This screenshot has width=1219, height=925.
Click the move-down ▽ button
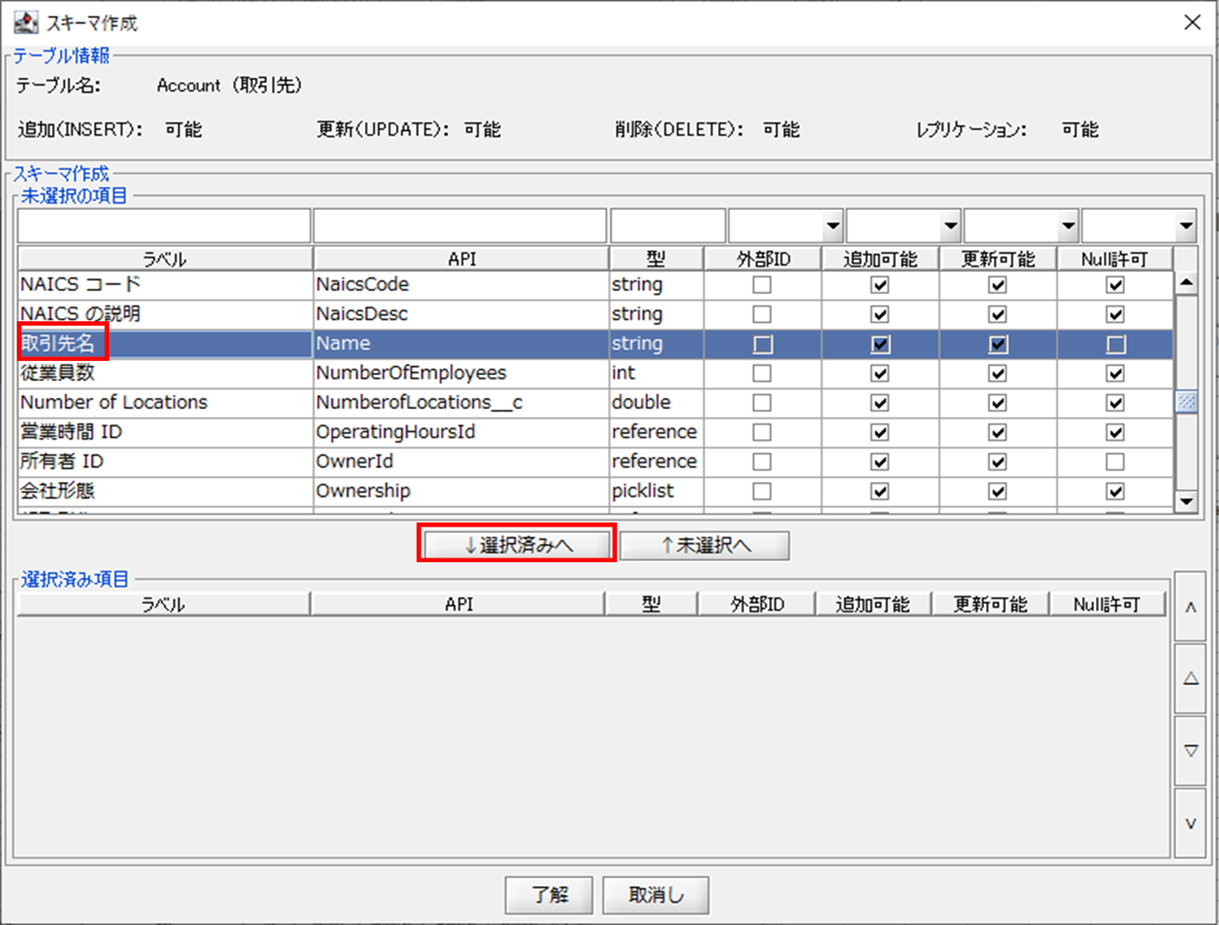pos(1190,751)
